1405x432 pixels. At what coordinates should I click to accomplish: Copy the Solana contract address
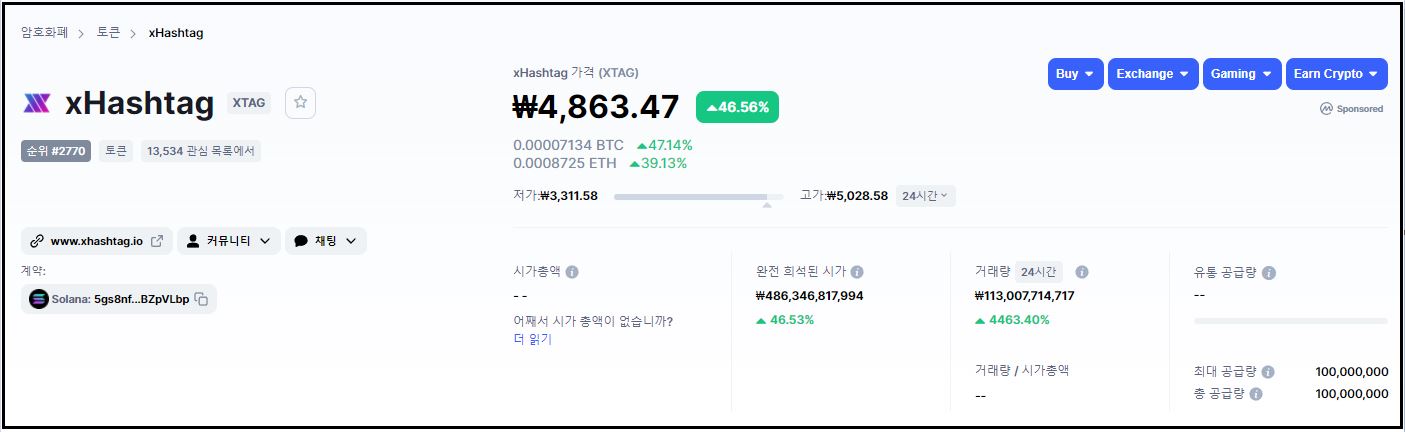(x=201, y=299)
